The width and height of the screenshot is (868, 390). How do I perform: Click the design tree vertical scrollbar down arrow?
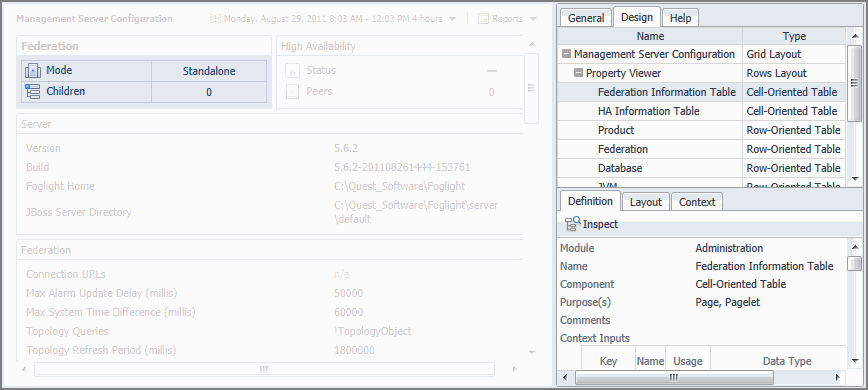click(x=854, y=178)
